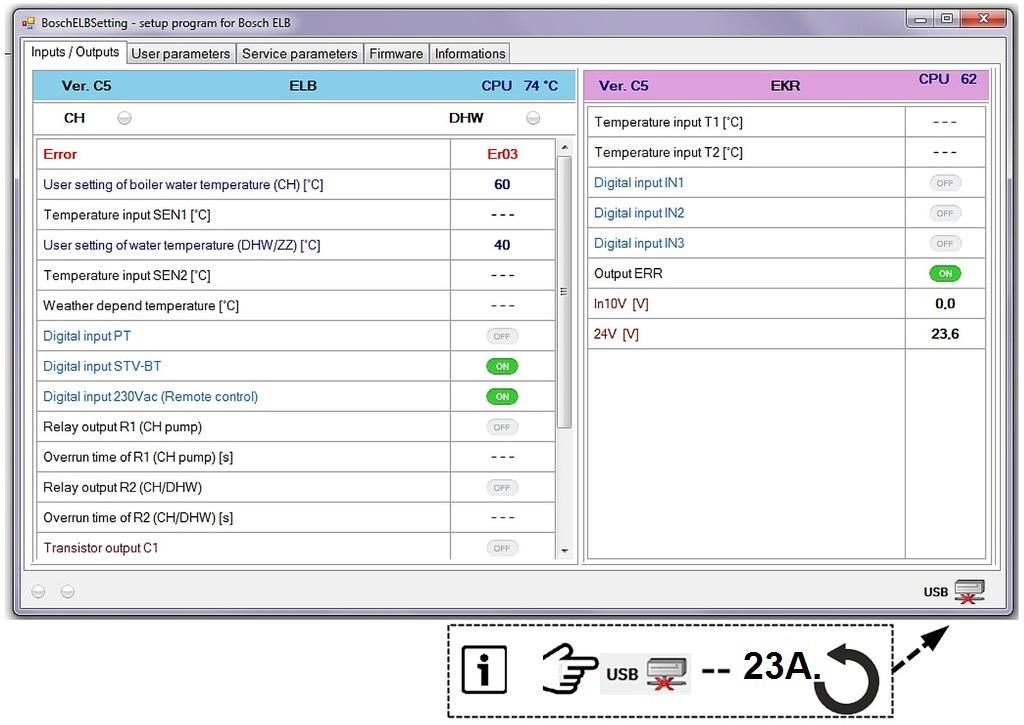1024x725 pixels.
Task: Go to the Firmware tab
Action: click(x=396, y=54)
